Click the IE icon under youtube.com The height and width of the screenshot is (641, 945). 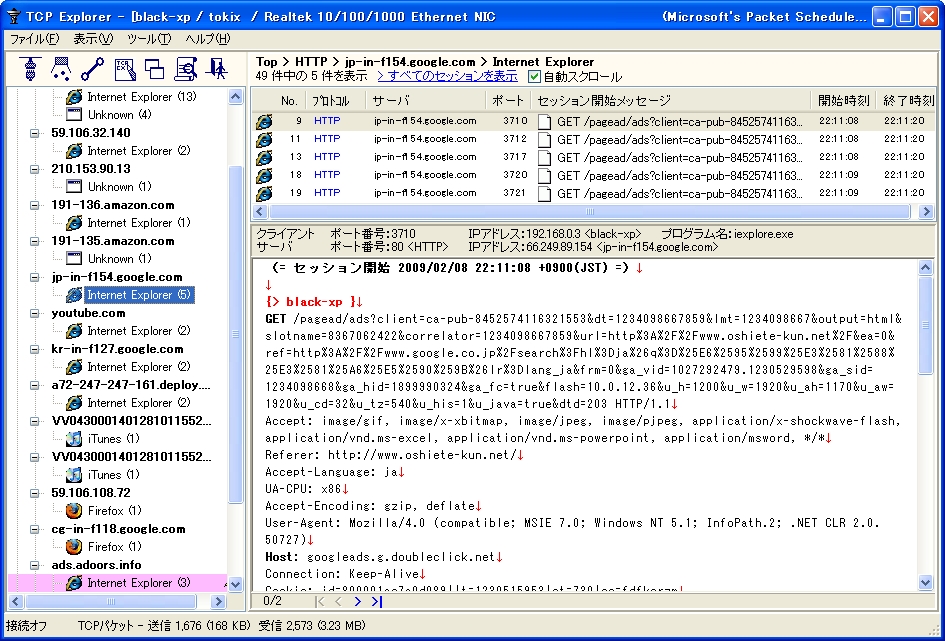click(74, 331)
